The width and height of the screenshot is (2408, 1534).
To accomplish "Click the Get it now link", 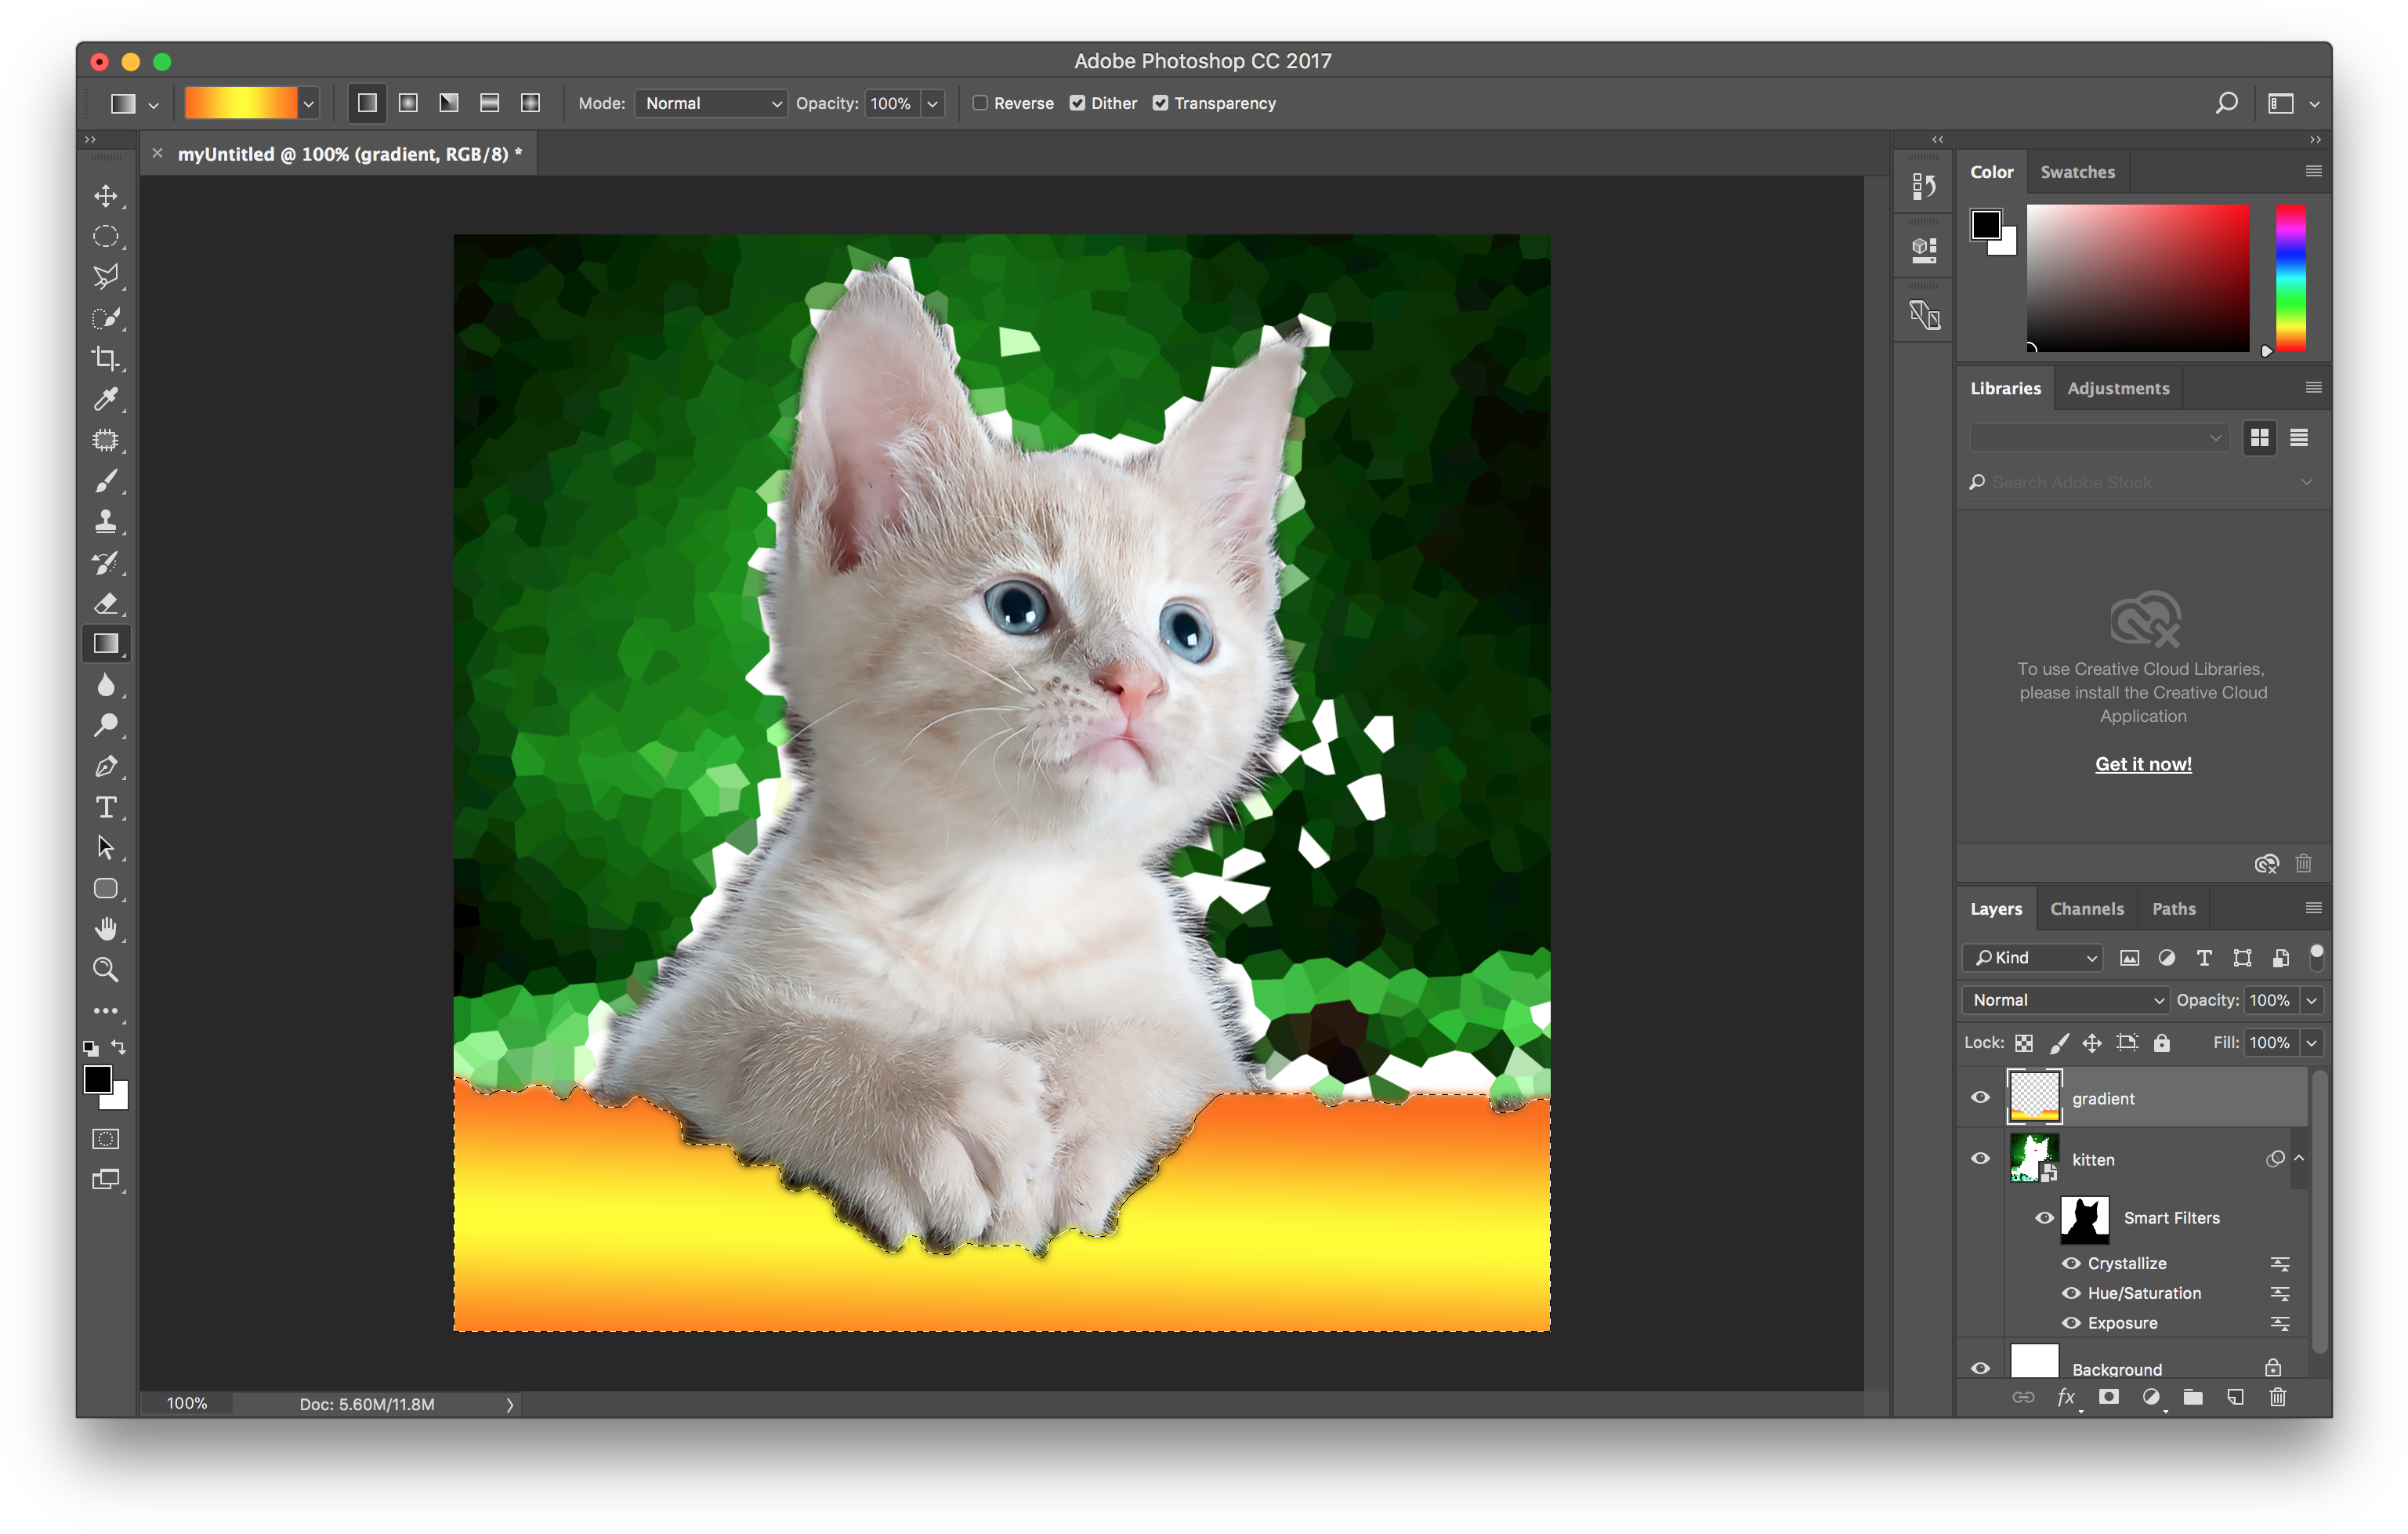I will pyautogui.click(x=2142, y=763).
